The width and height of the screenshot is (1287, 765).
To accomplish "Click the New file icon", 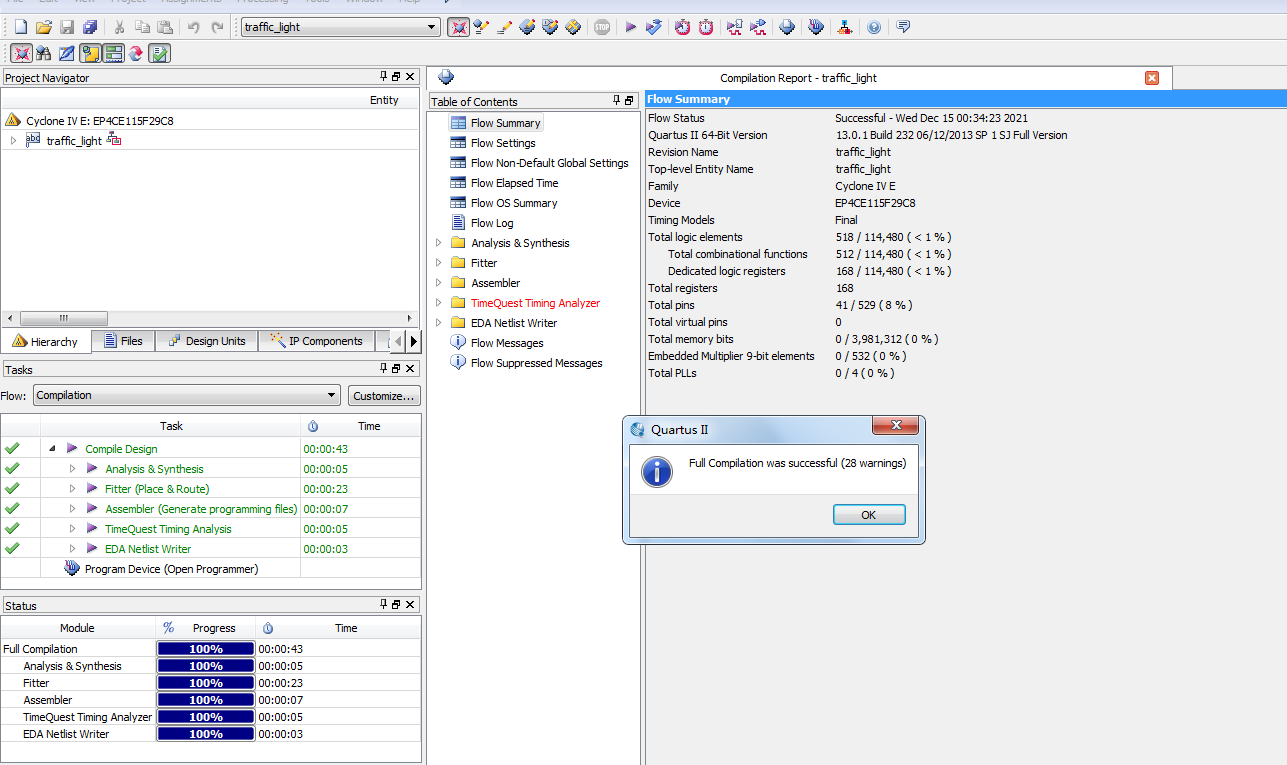I will coord(20,27).
